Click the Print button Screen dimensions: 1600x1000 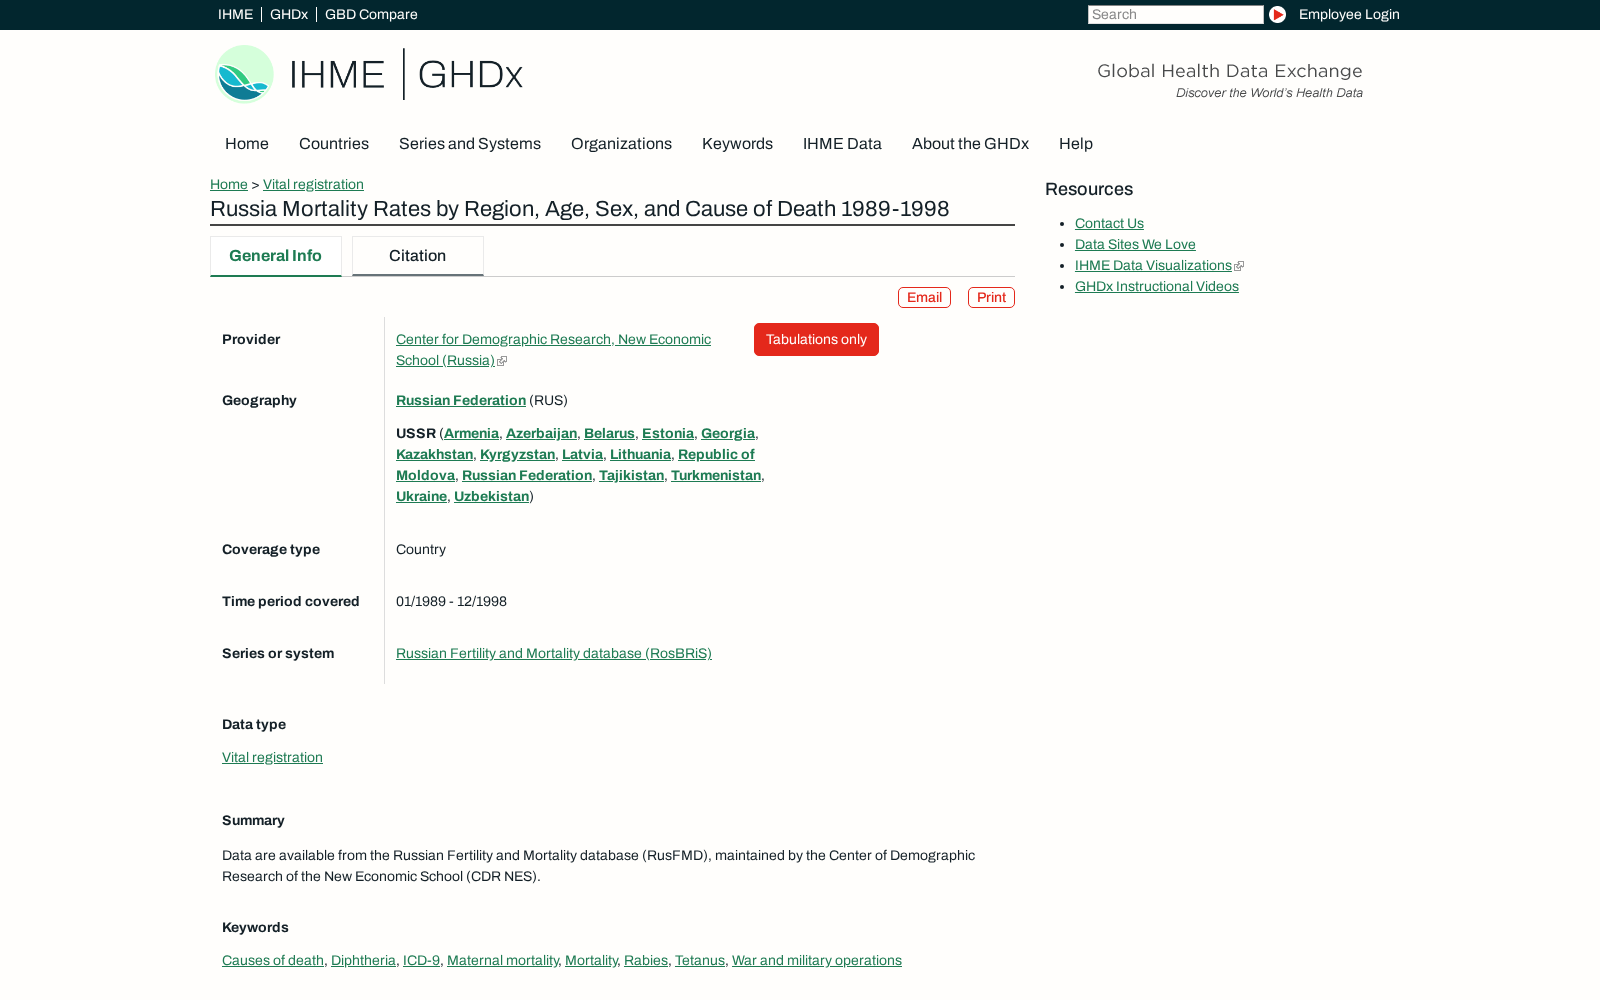(991, 298)
